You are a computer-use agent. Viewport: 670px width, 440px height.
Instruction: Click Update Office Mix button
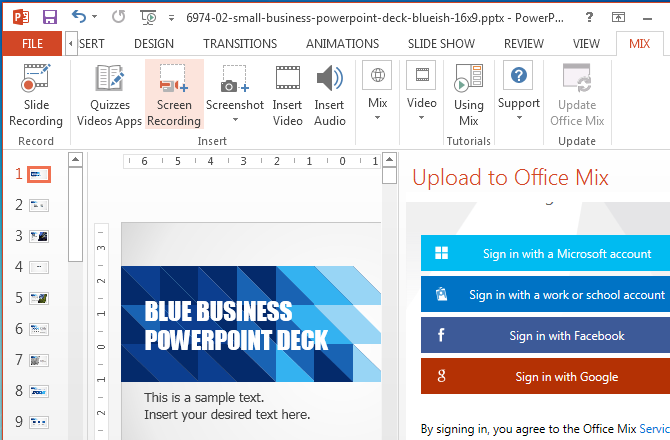pos(577,95)
